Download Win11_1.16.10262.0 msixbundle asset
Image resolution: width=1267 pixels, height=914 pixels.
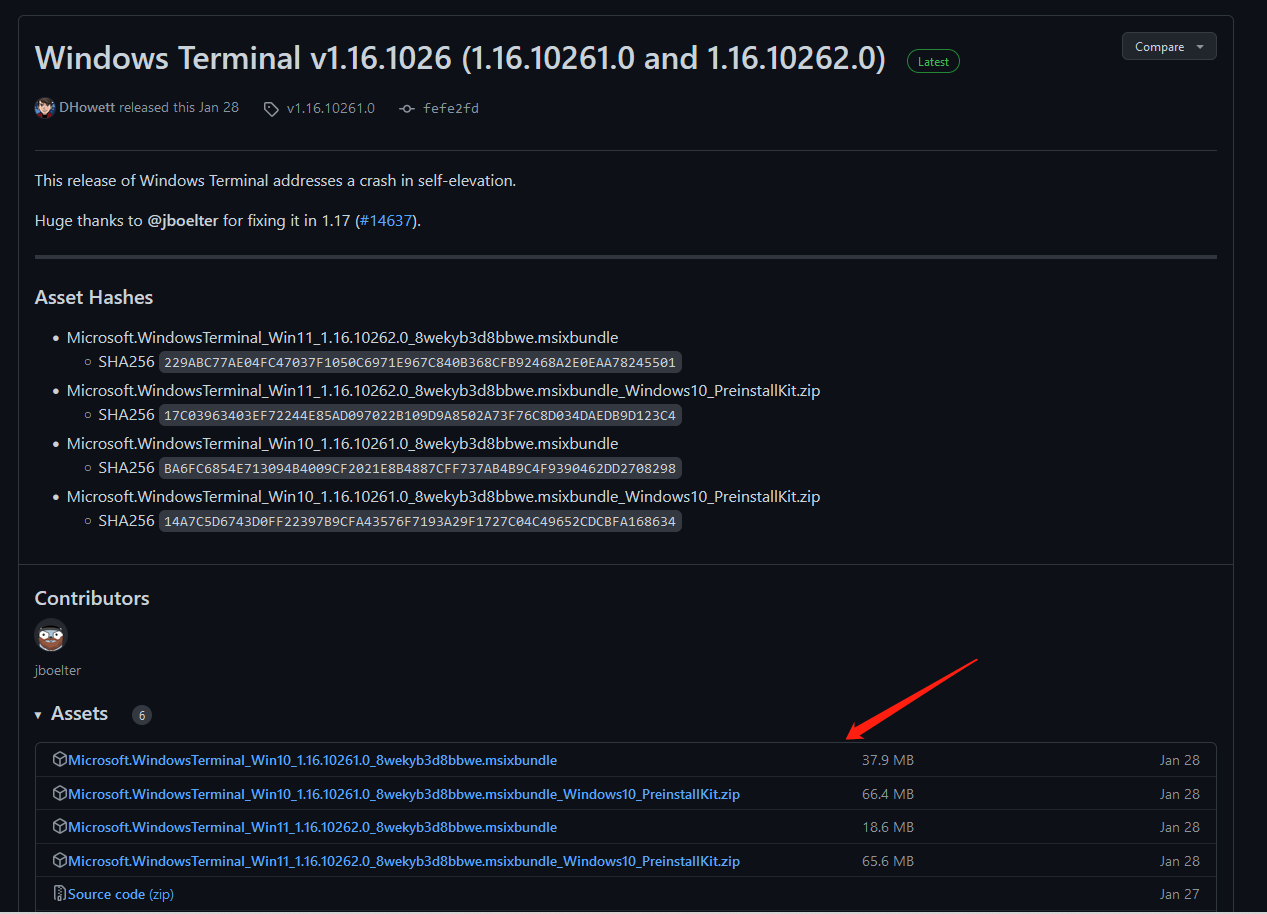312,827
